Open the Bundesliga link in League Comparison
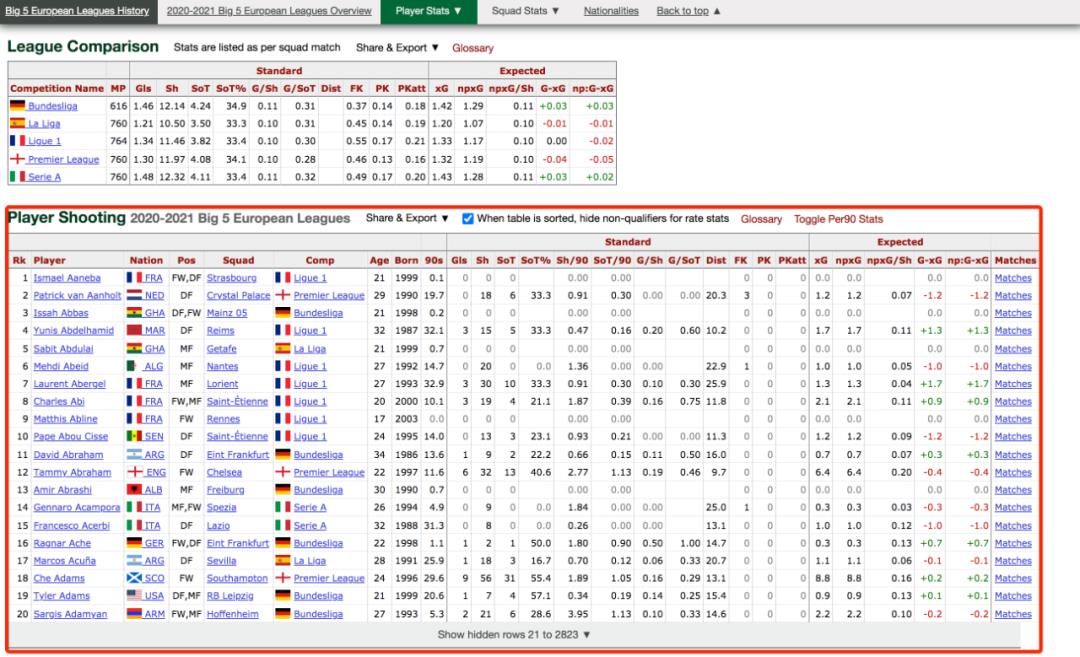The height and width of the screenshot is (657, 1080). pos(52,106)
